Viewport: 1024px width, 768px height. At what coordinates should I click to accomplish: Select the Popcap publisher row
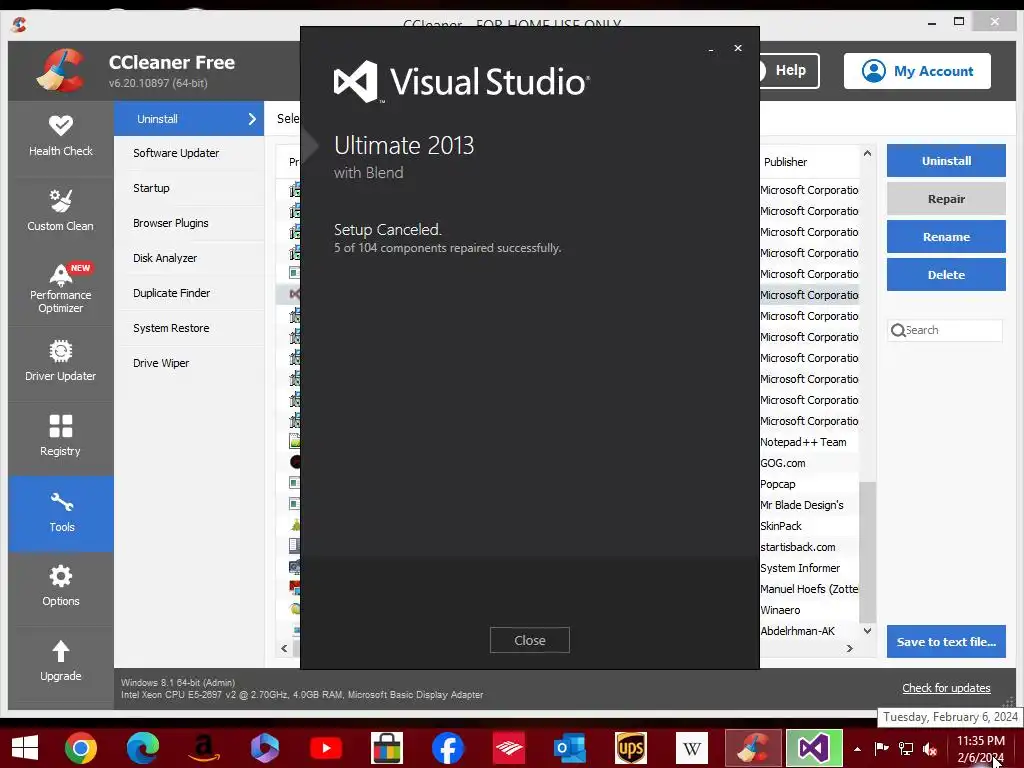point(808,484)
